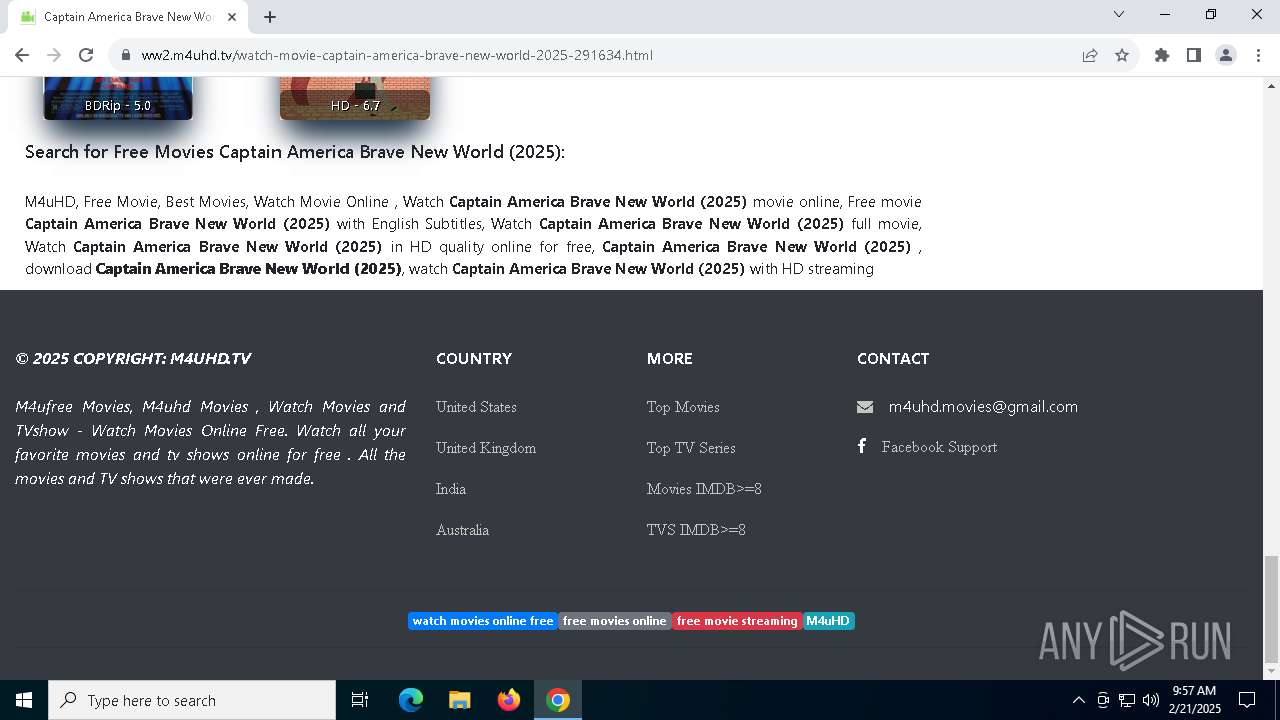Open Chrome profile avatar
The image size is (1280, 720).
coord(1226,55)
